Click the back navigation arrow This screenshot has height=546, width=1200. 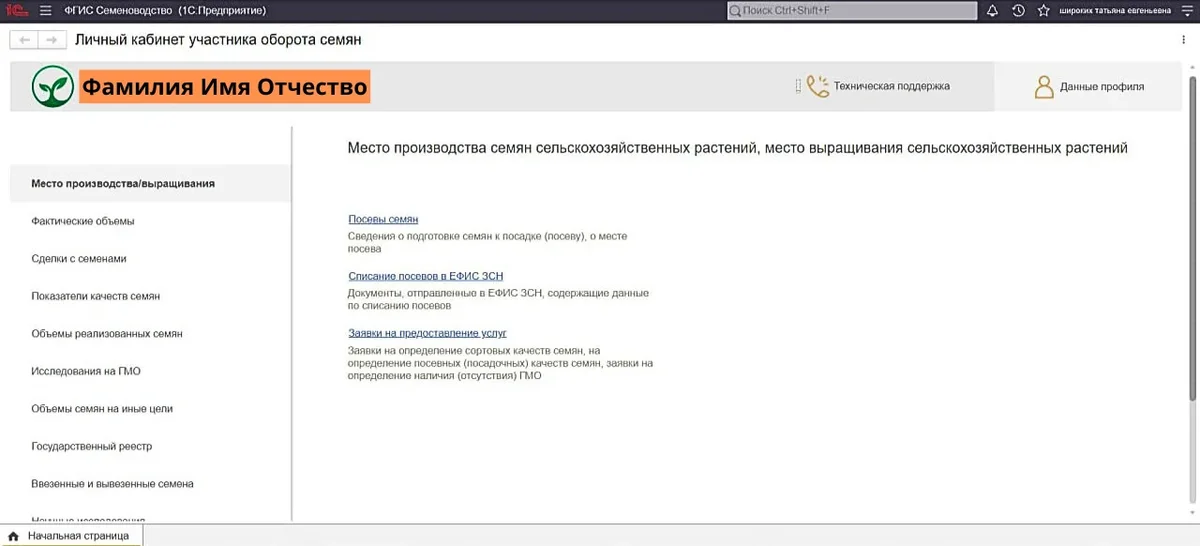click(24, 40)
